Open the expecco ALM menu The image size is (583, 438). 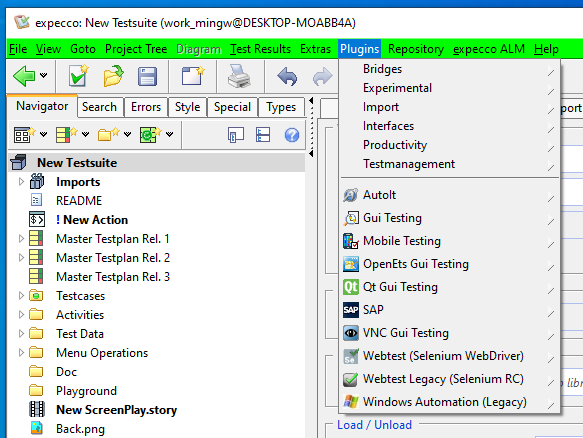pyautogui.click(x=489, y=49)
